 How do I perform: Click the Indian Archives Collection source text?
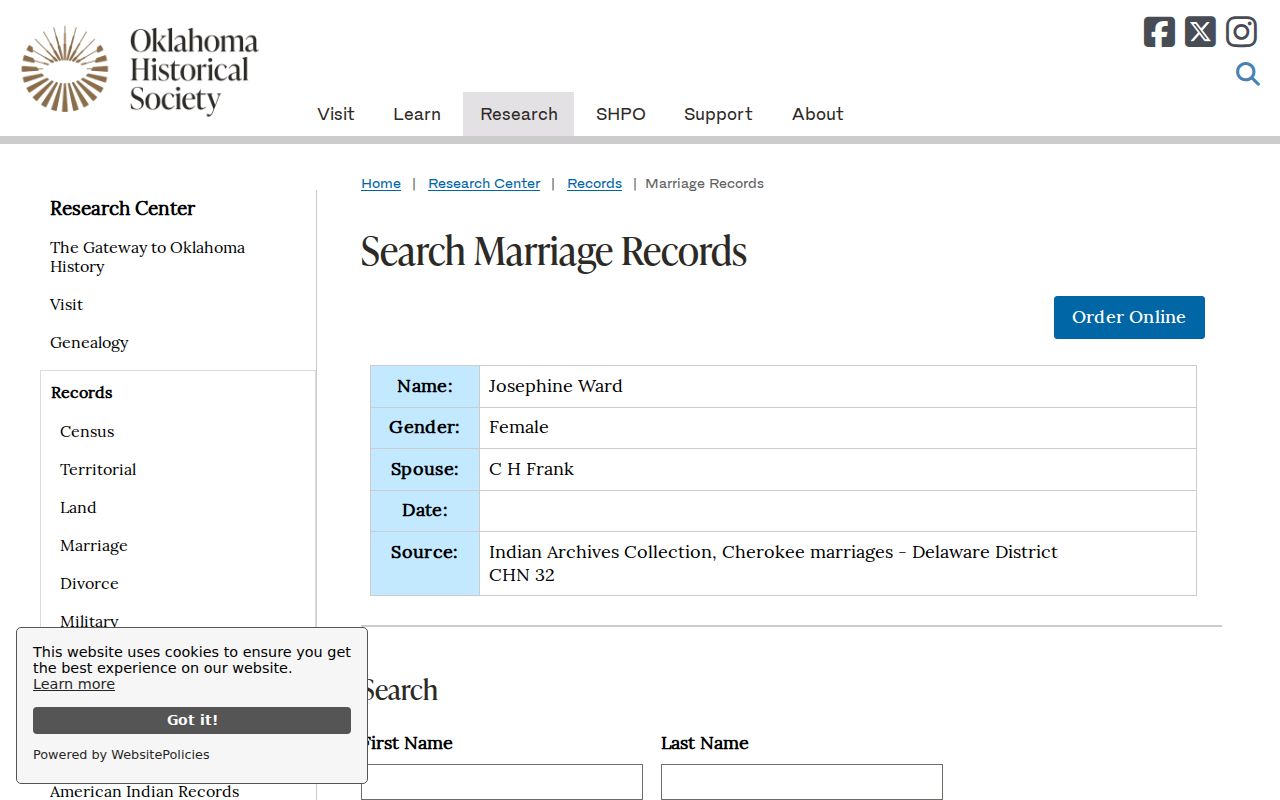pyautogui.click(x=773, y=552)
